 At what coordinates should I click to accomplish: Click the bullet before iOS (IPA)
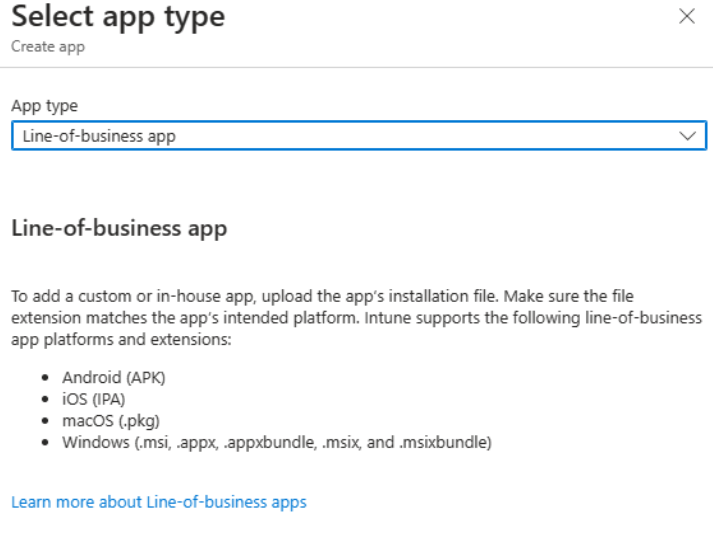[50, 398]
